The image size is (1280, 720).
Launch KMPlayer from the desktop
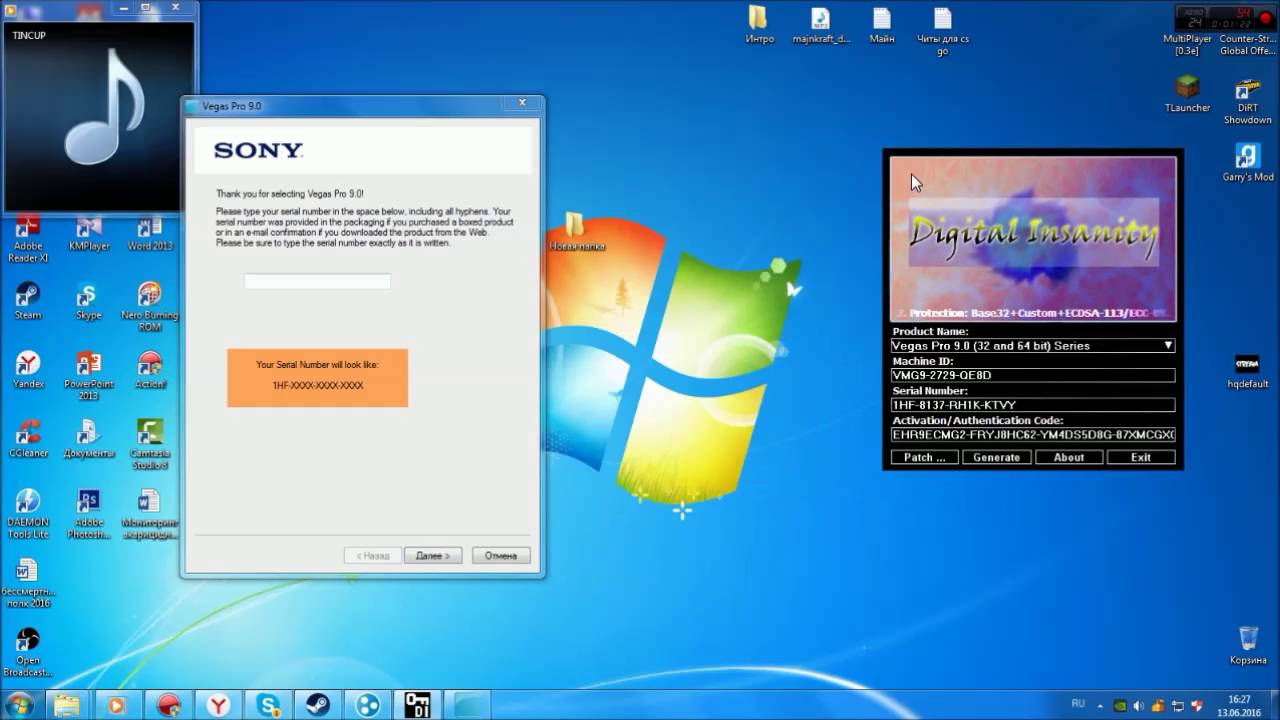point(89,233)
